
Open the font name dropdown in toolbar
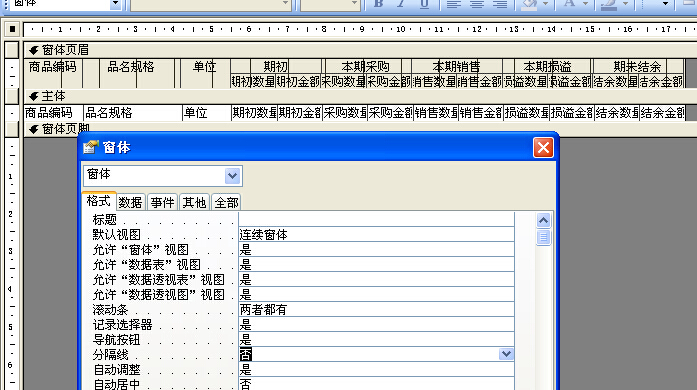coord(285,4)
